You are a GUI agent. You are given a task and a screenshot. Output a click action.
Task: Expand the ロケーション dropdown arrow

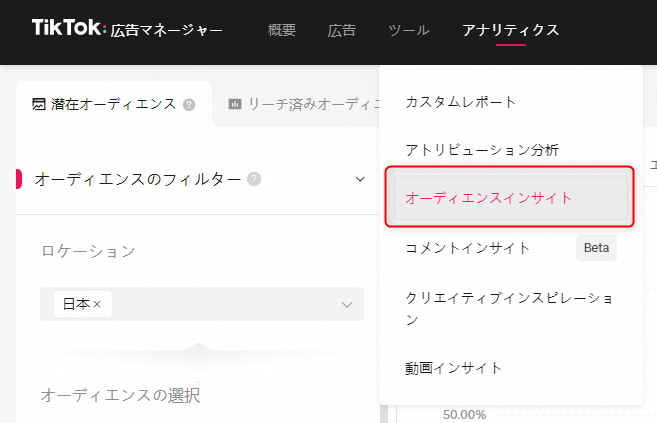[347, 304]
